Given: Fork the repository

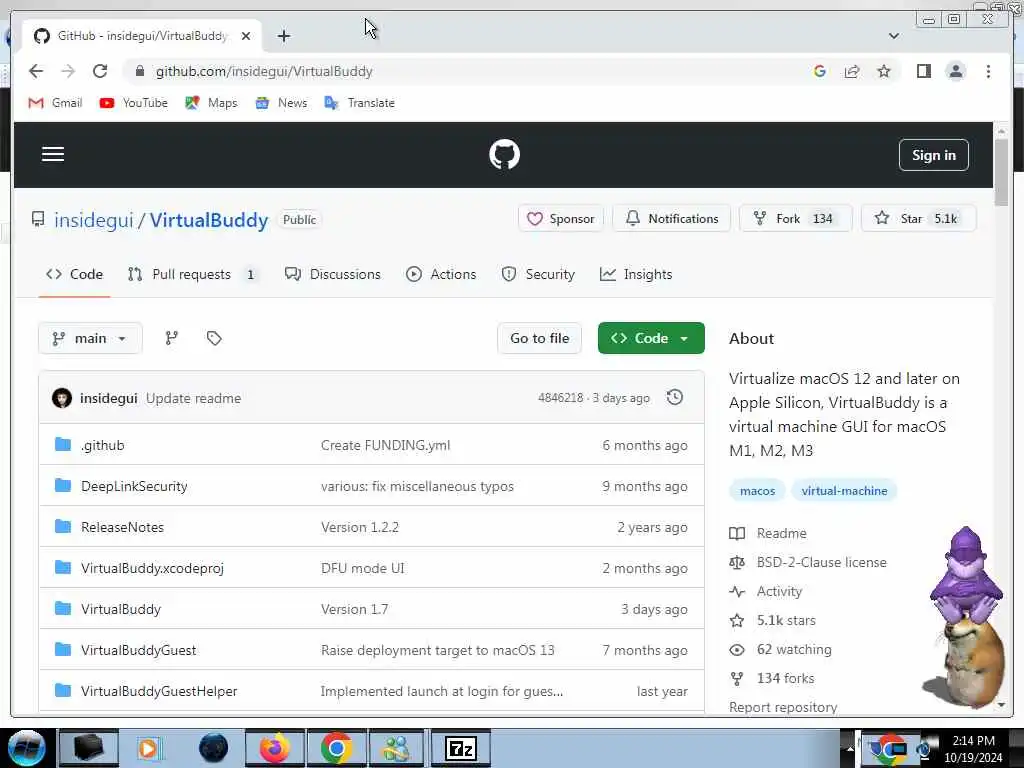Looking at the screenshot, I should click(795, 219).
